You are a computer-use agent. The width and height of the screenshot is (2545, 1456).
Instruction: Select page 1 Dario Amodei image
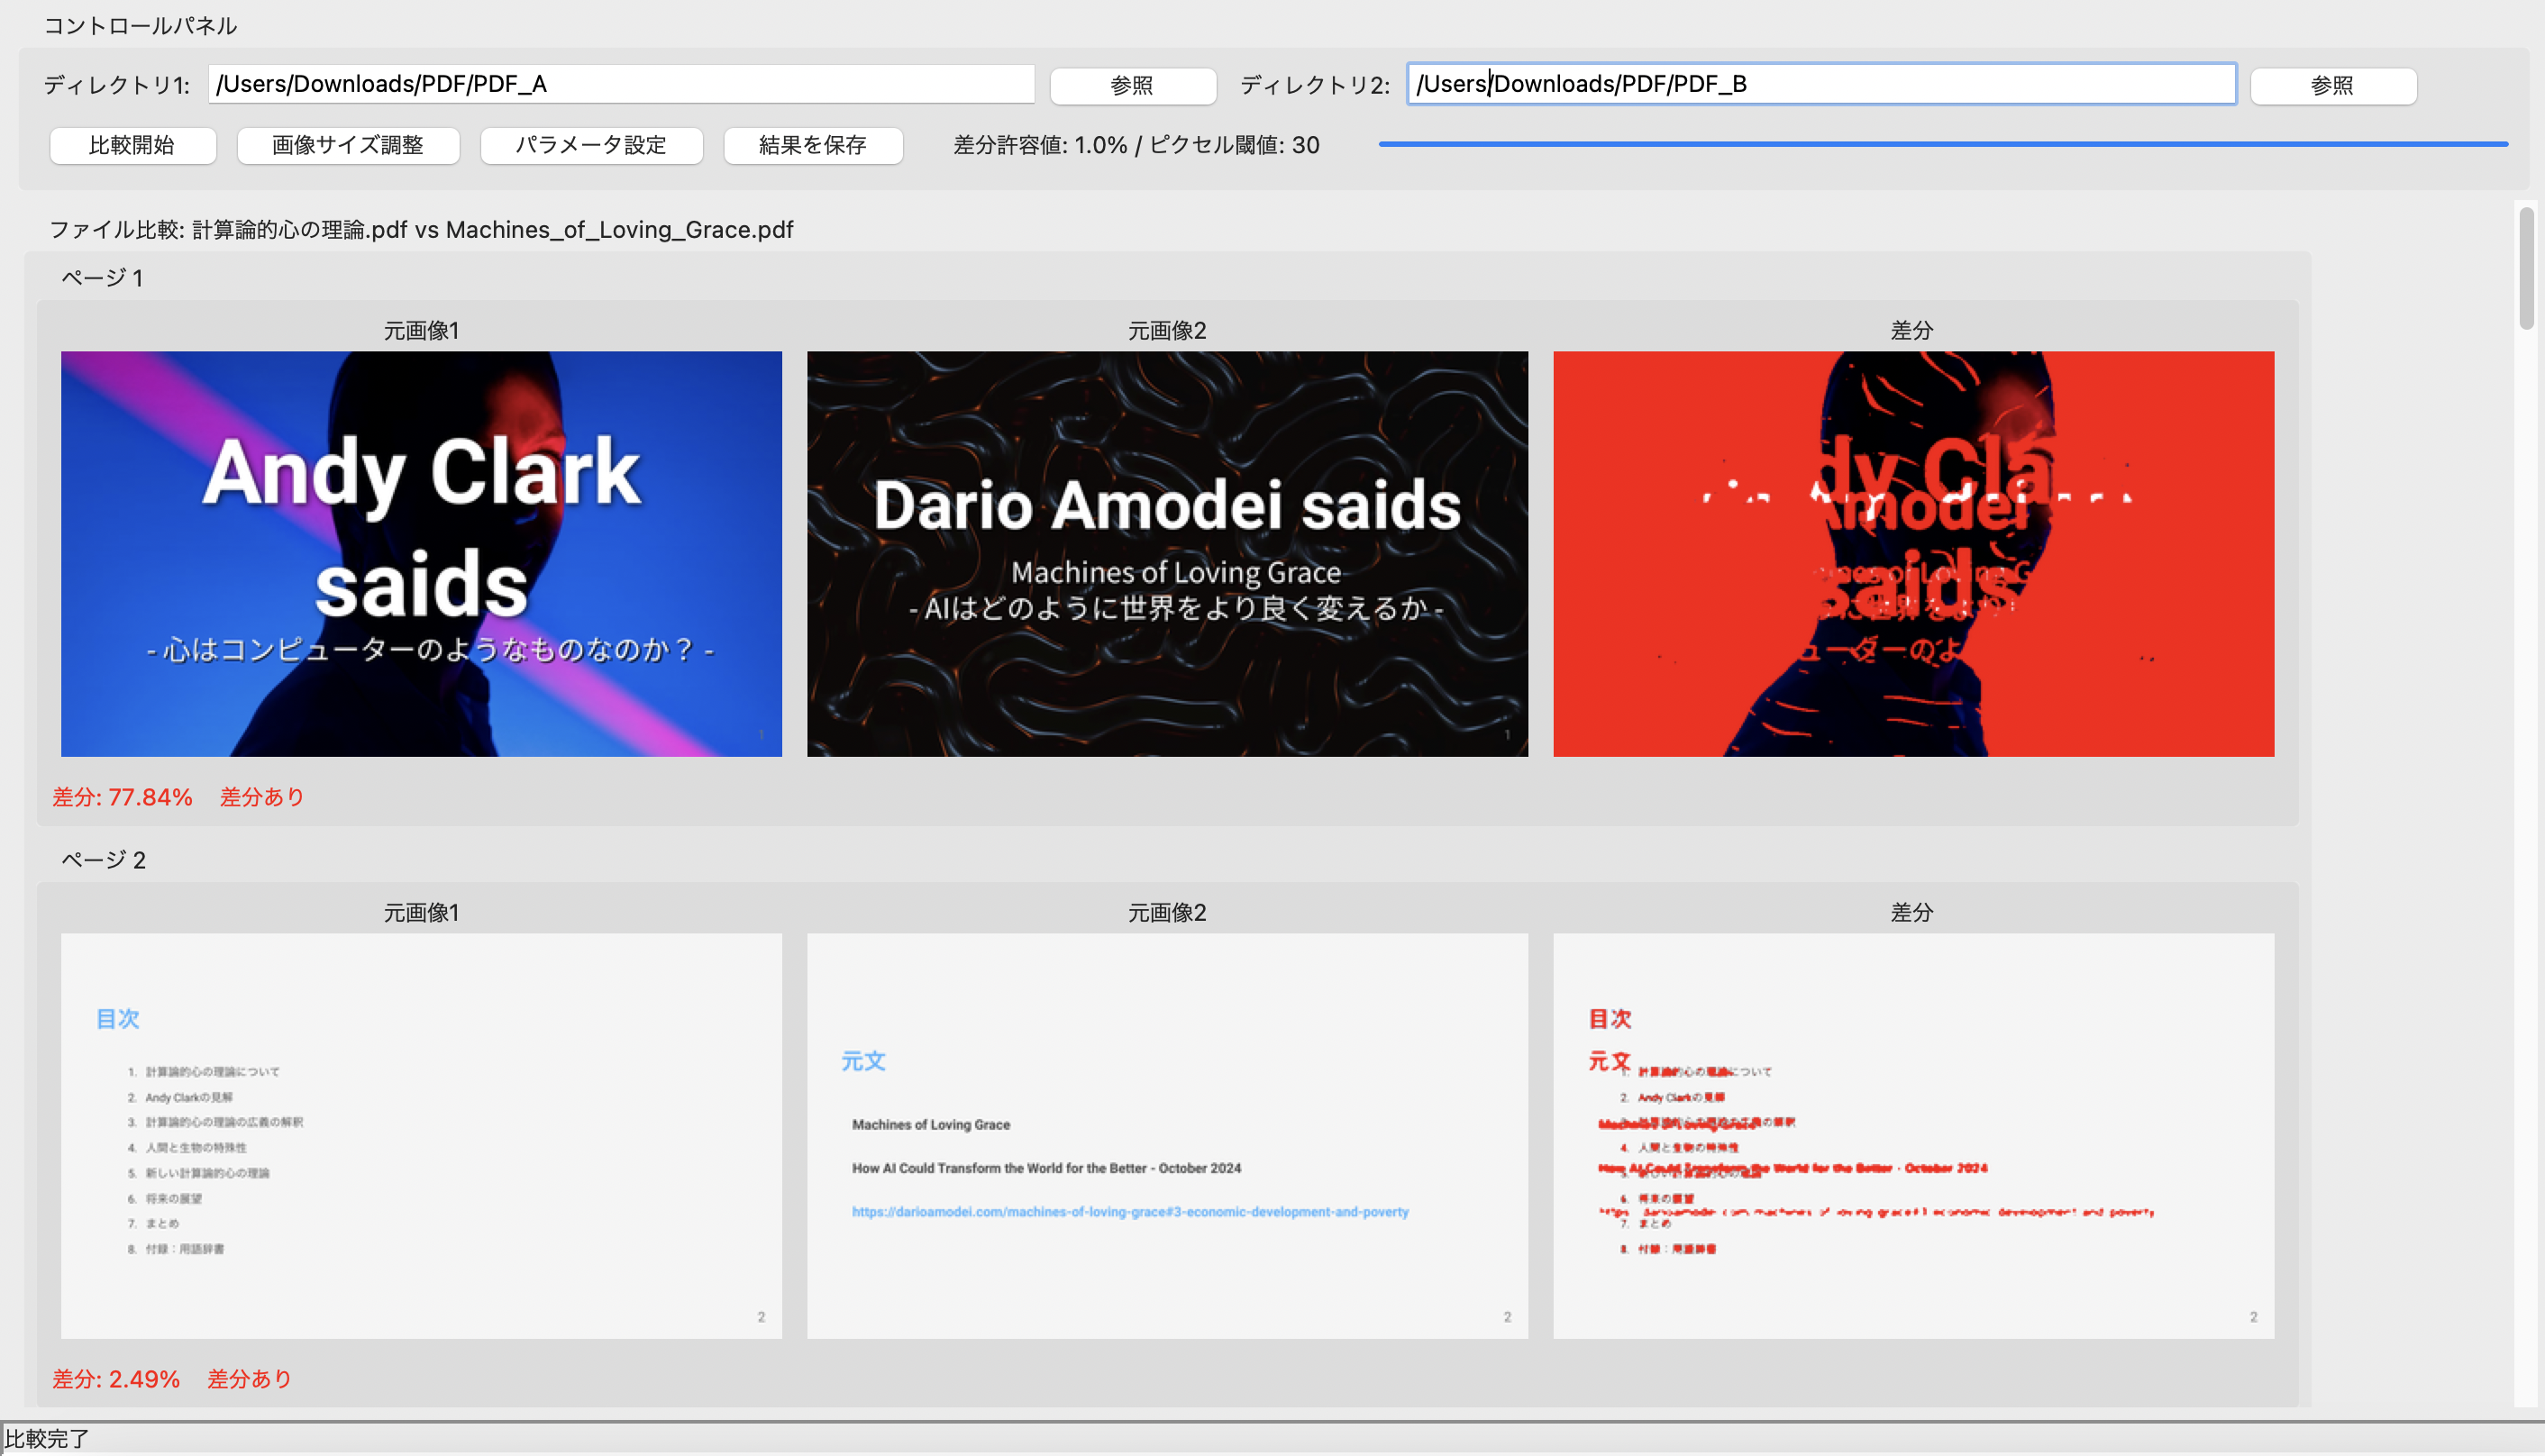pyautogui.click(x=1167, y=553)
